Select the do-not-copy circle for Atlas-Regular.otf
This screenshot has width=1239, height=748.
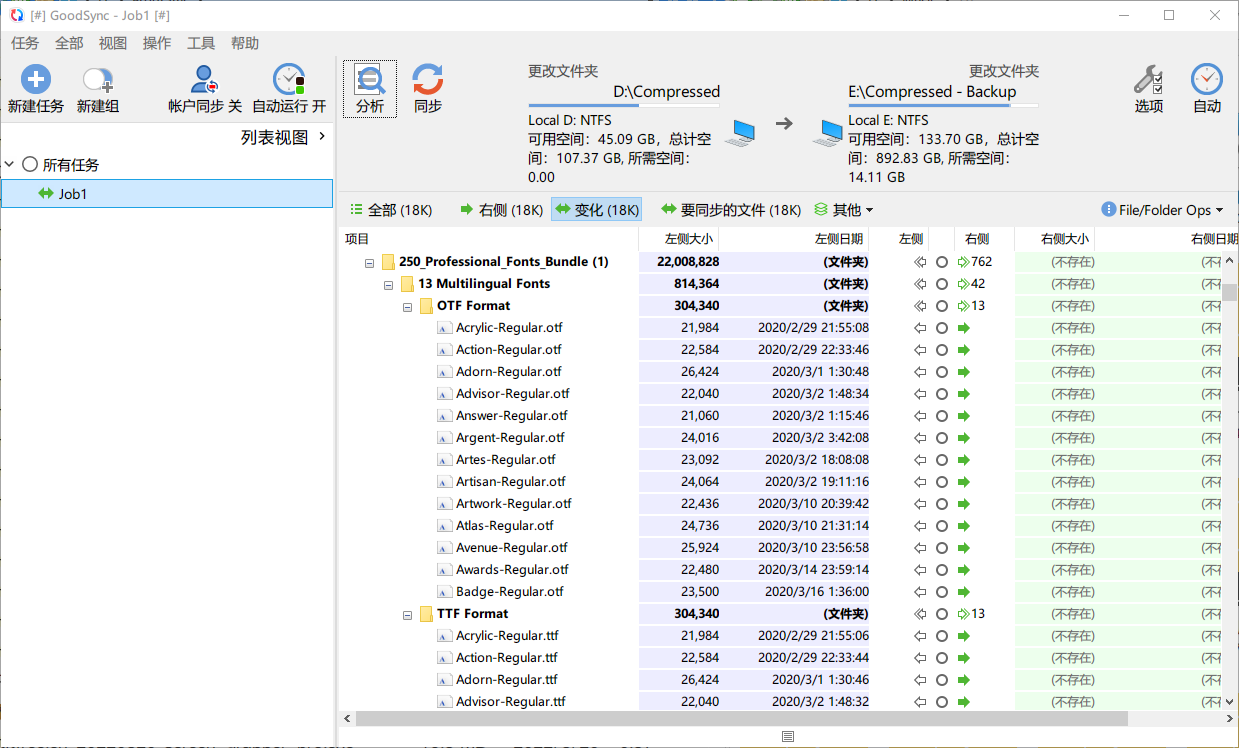tap(942, 526)
